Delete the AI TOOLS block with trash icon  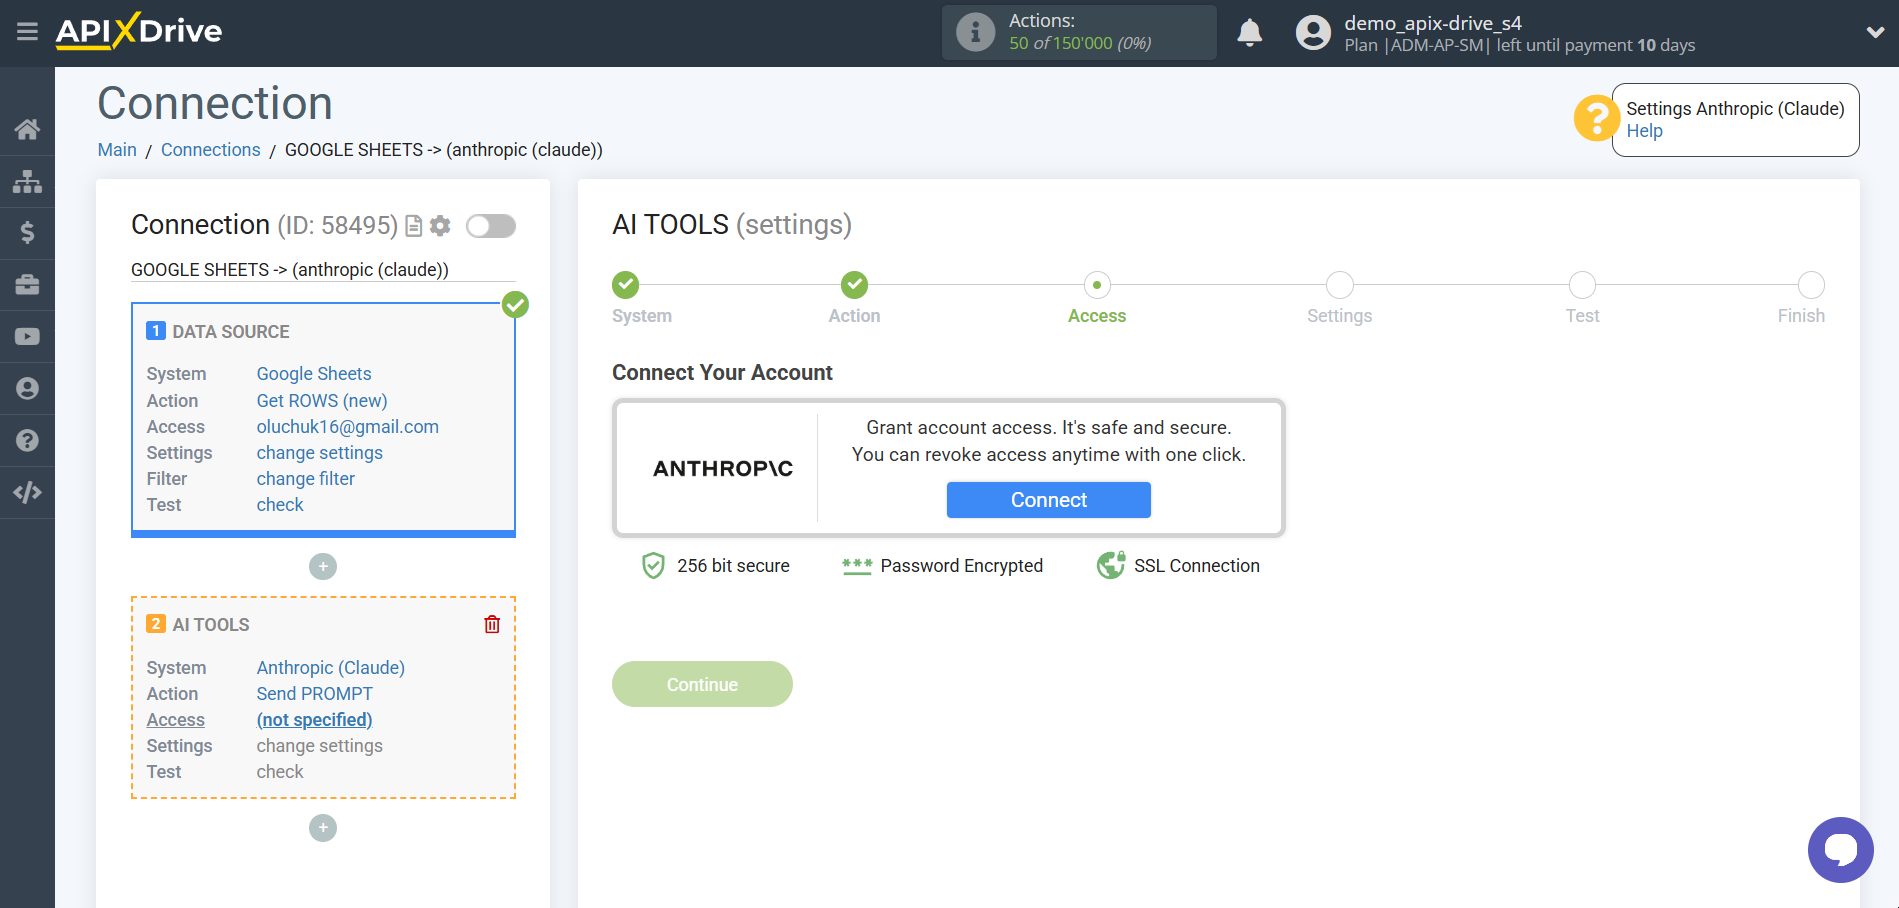coord(492,624)
